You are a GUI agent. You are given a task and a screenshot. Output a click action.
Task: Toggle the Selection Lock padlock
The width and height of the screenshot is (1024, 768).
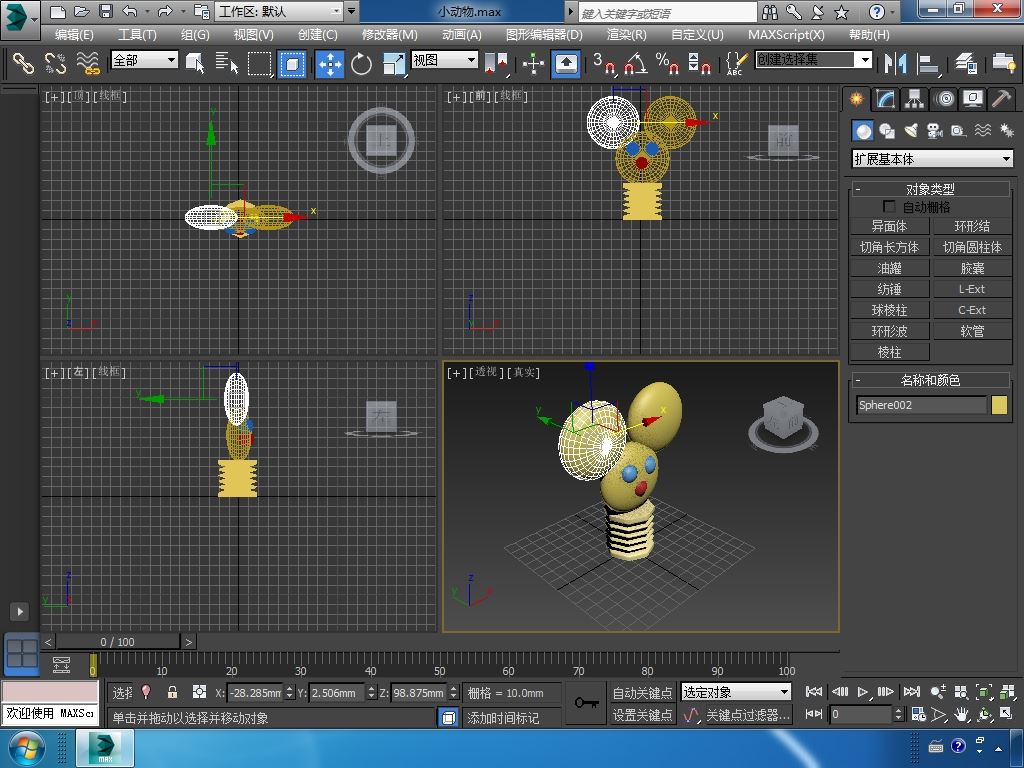point(172,692)
